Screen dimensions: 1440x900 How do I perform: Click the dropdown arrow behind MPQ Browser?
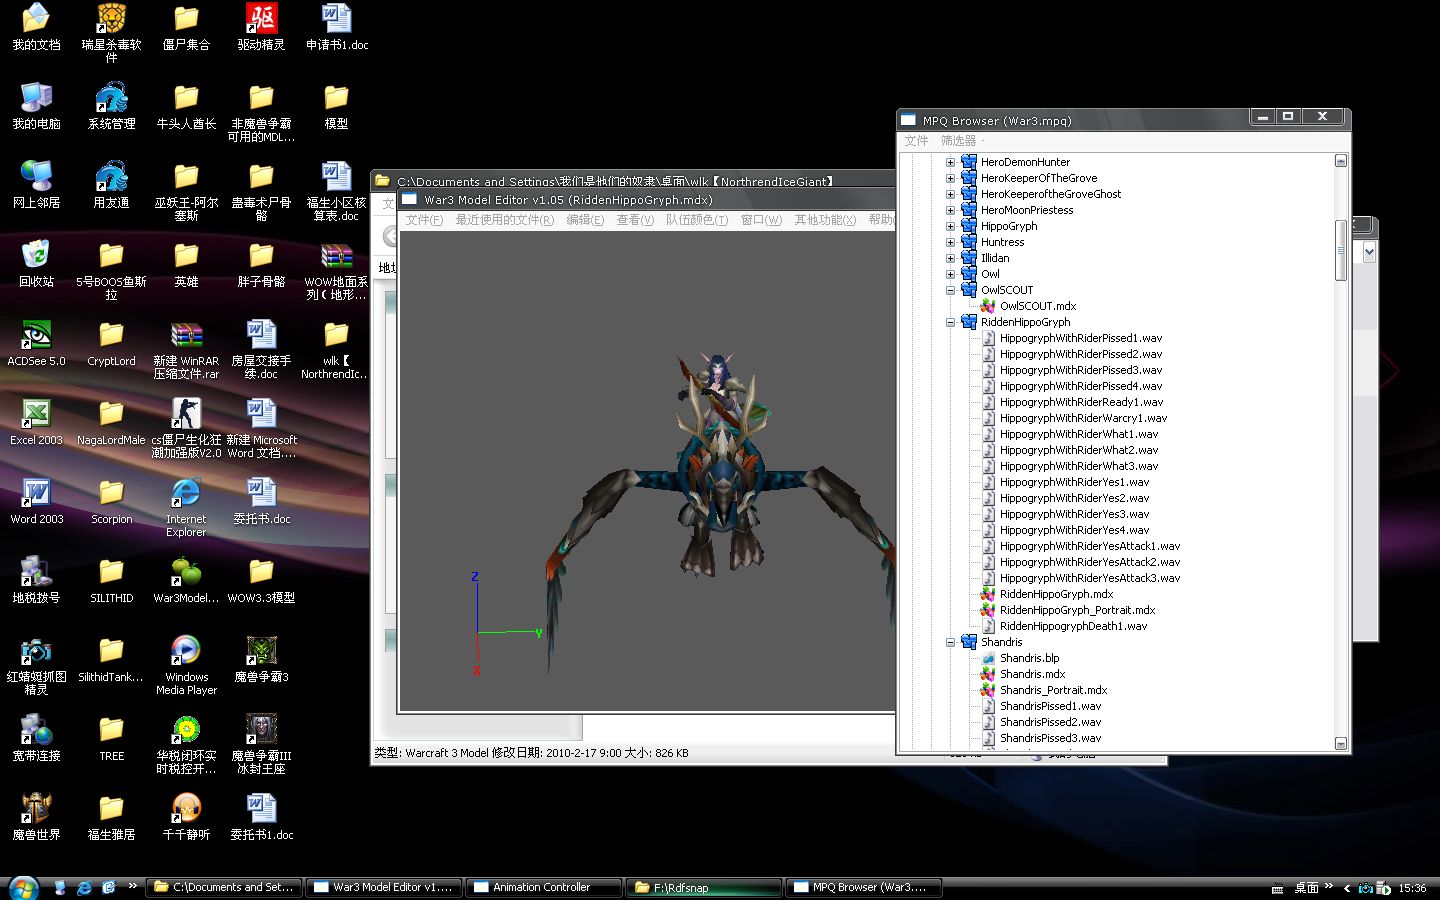1369,253
